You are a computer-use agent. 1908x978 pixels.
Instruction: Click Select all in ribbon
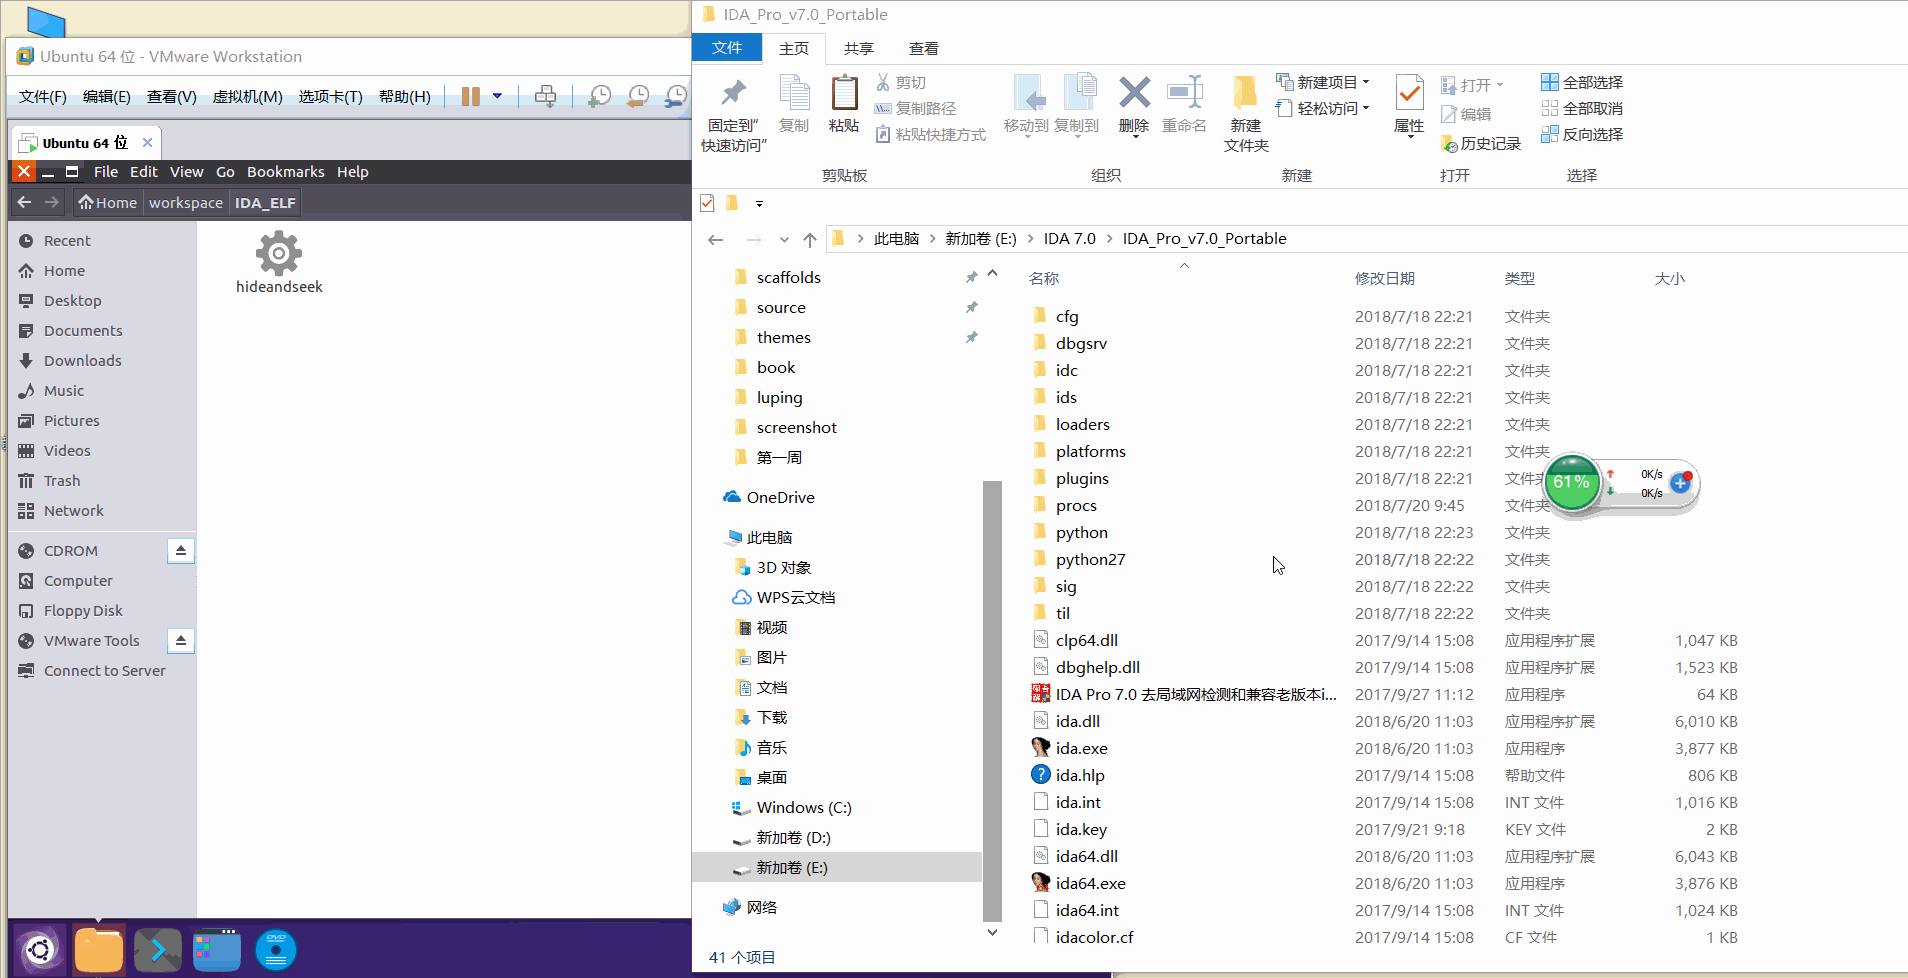1582,82
